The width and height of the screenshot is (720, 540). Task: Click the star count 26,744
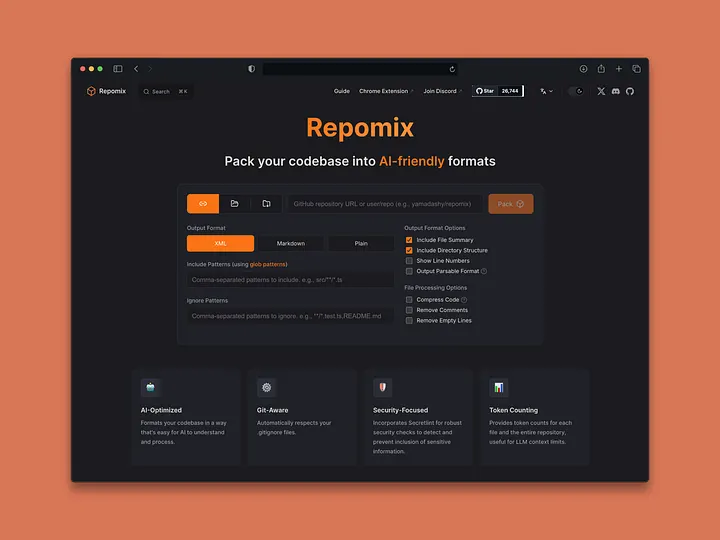tap(510, 91)
